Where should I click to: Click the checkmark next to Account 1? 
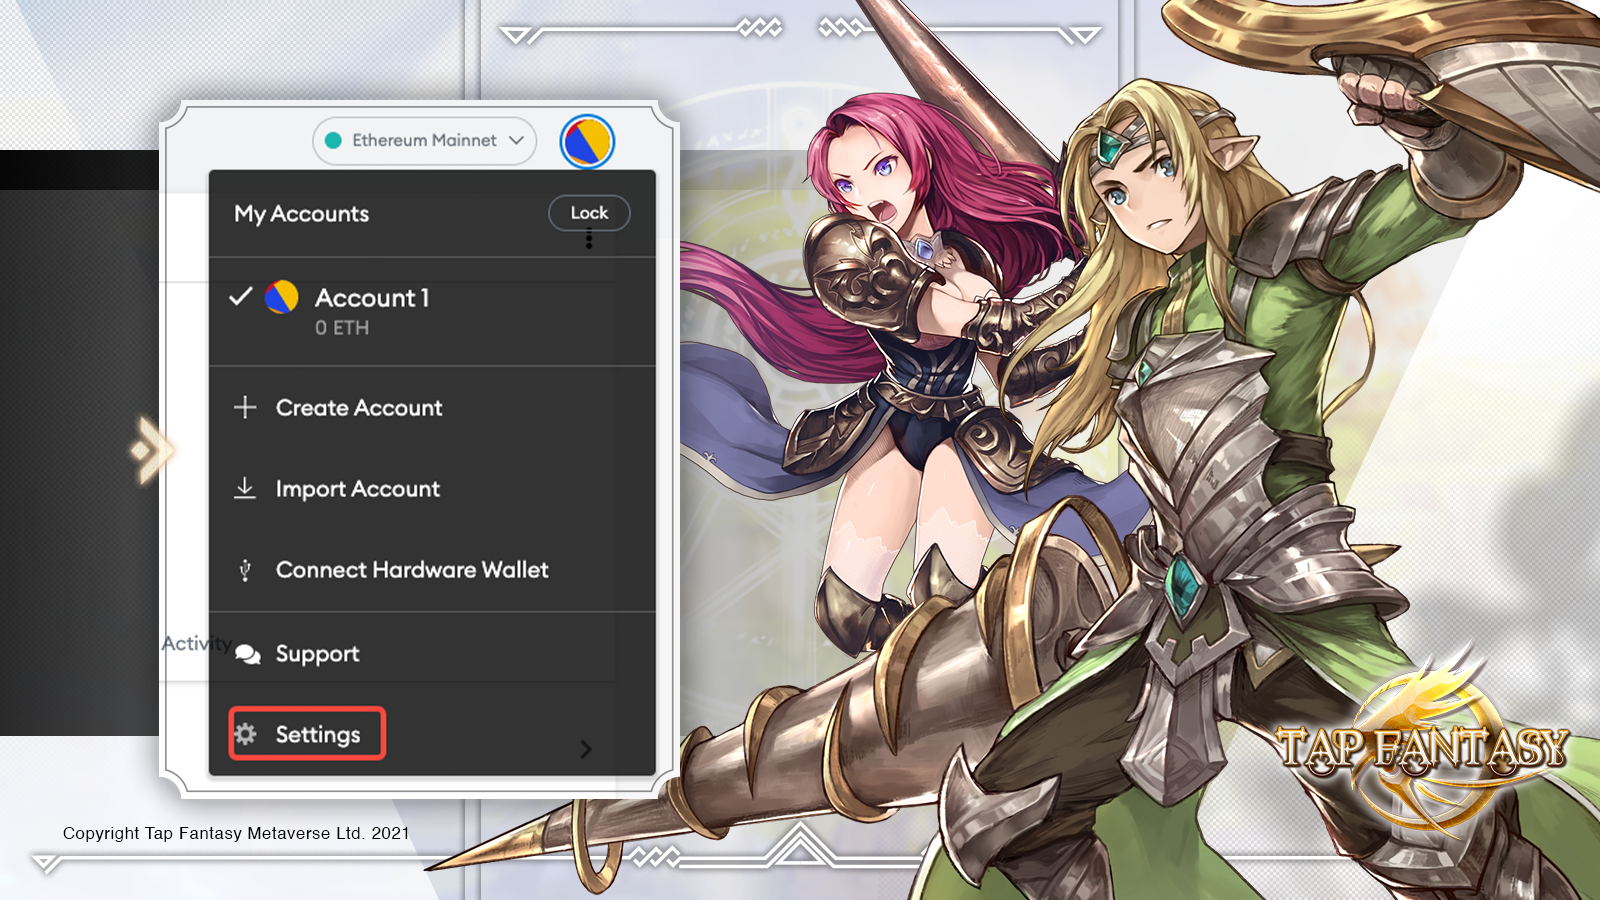tap(240, 297)
